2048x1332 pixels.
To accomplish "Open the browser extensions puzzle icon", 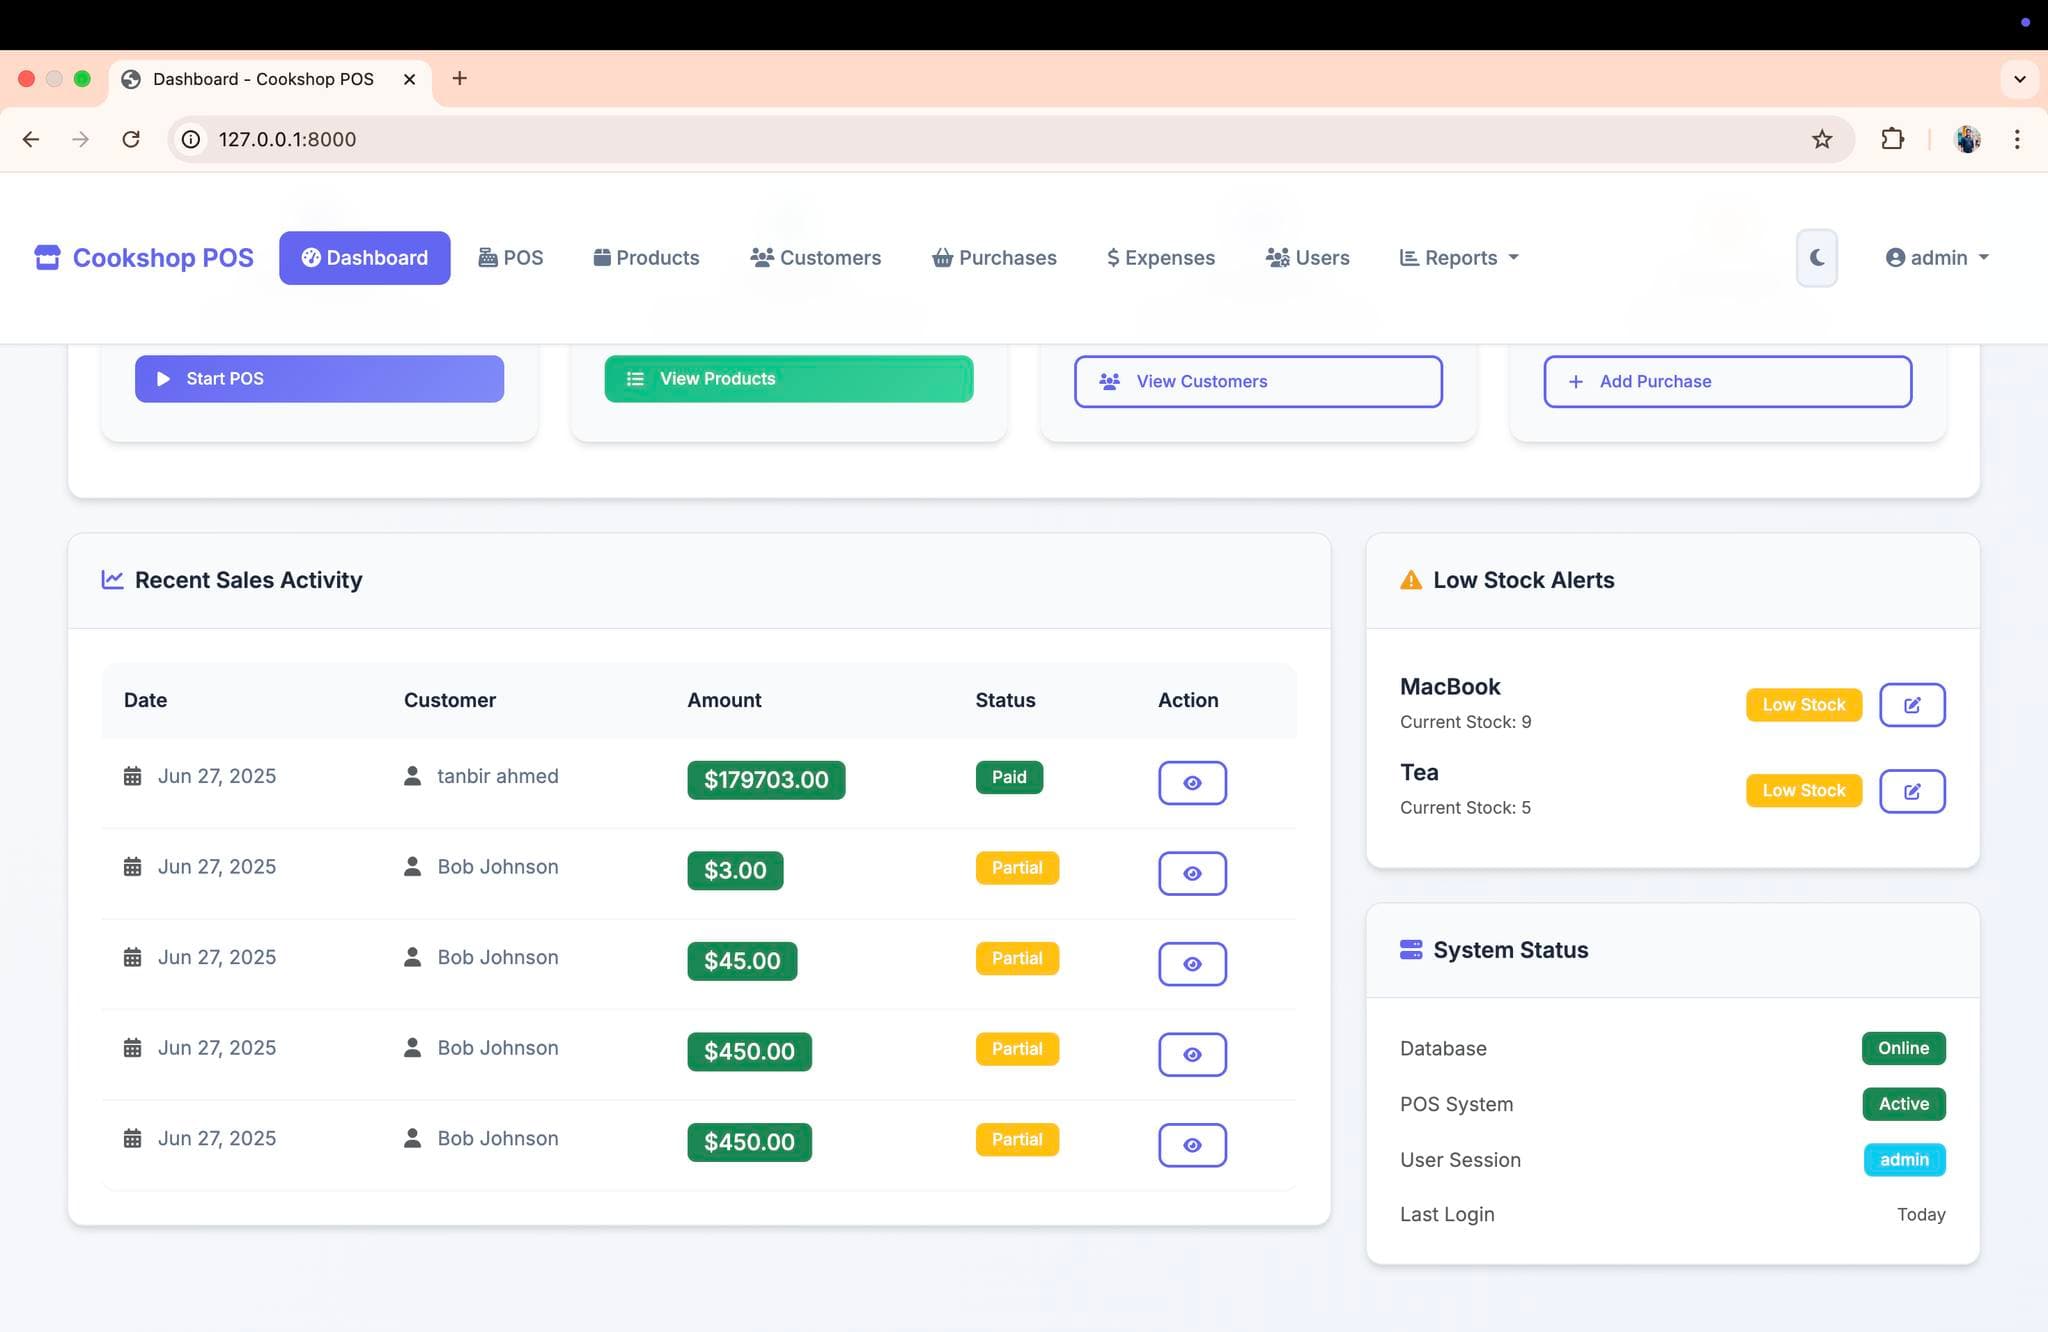I will click(1892, 139).
